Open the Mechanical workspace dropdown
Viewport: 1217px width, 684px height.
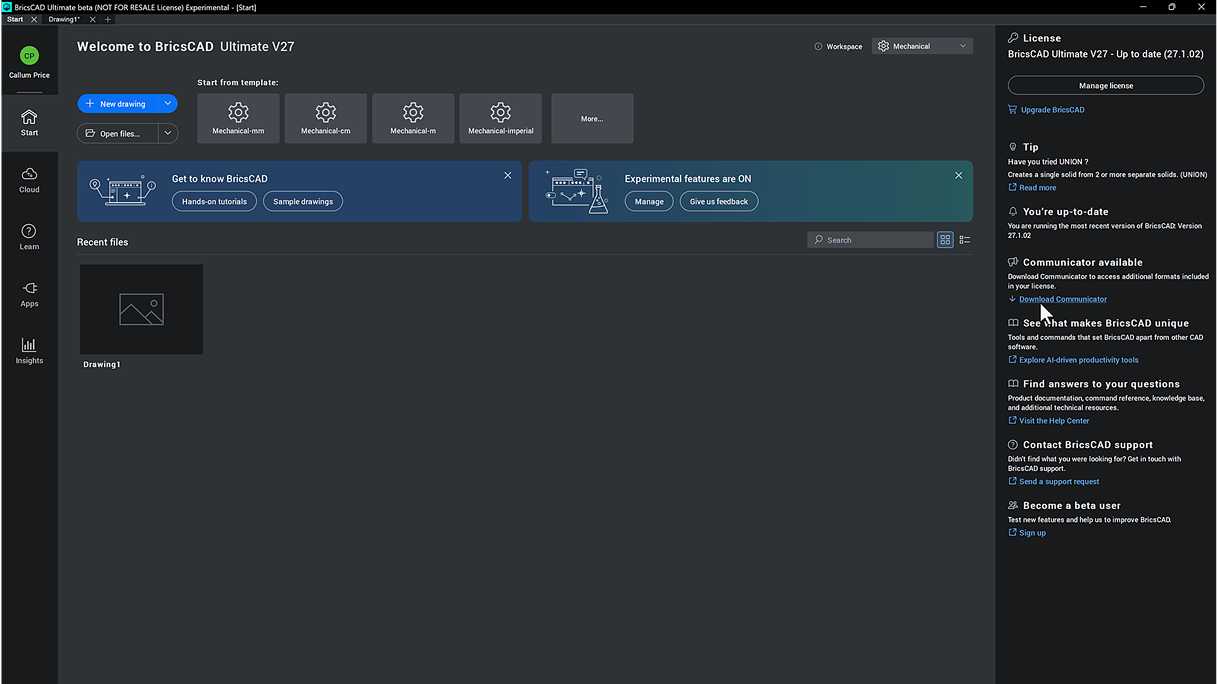point(922,46)
